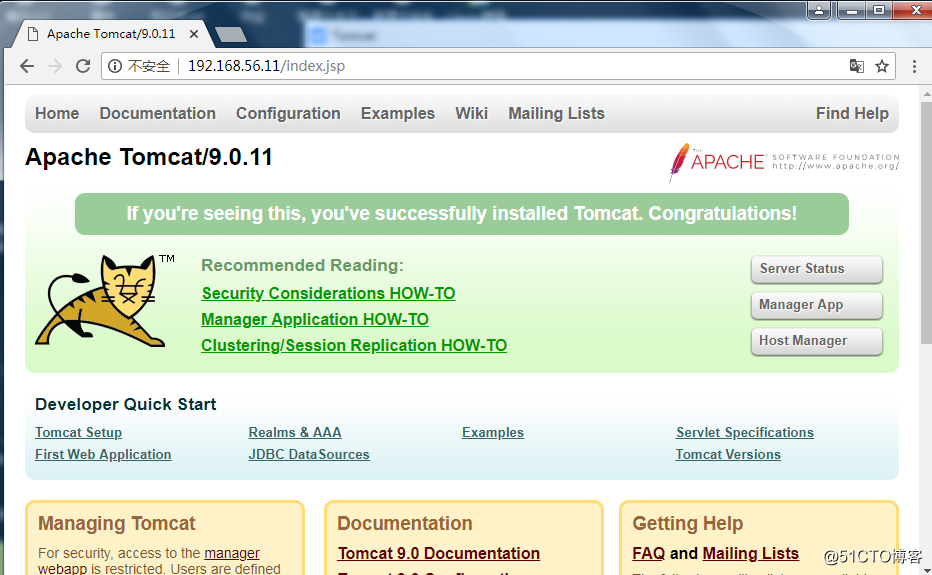This screenshot has width=932, height=575.
Task: Click the Recommended Reading heading
Action: pyautogui.click(x=303, y=265)
